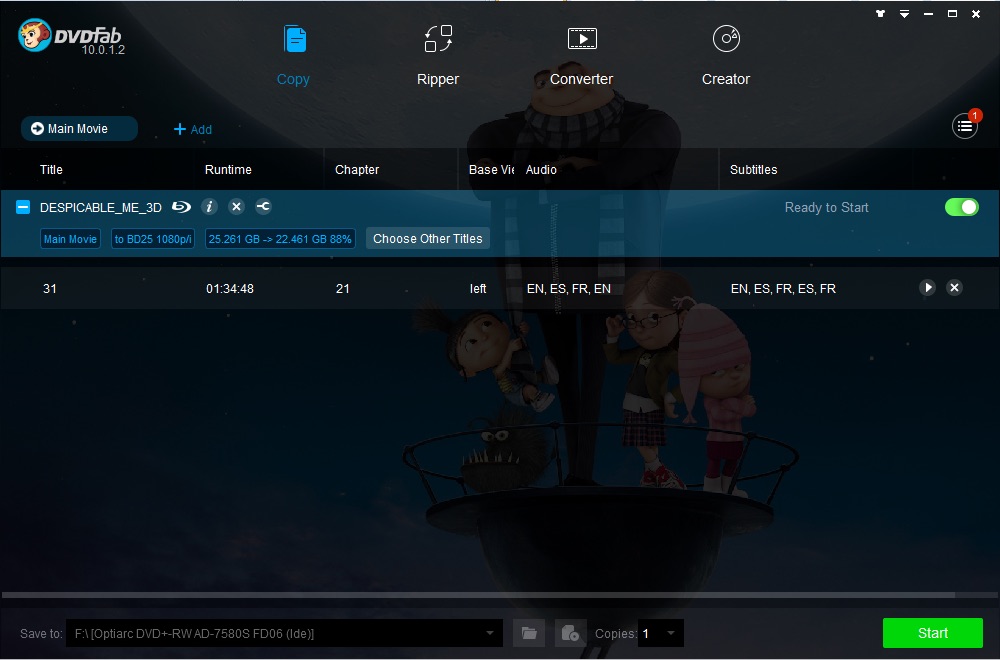Screen dimensions: 1000x660
Task: Click the chapter count 21
Action: [342, 289]
